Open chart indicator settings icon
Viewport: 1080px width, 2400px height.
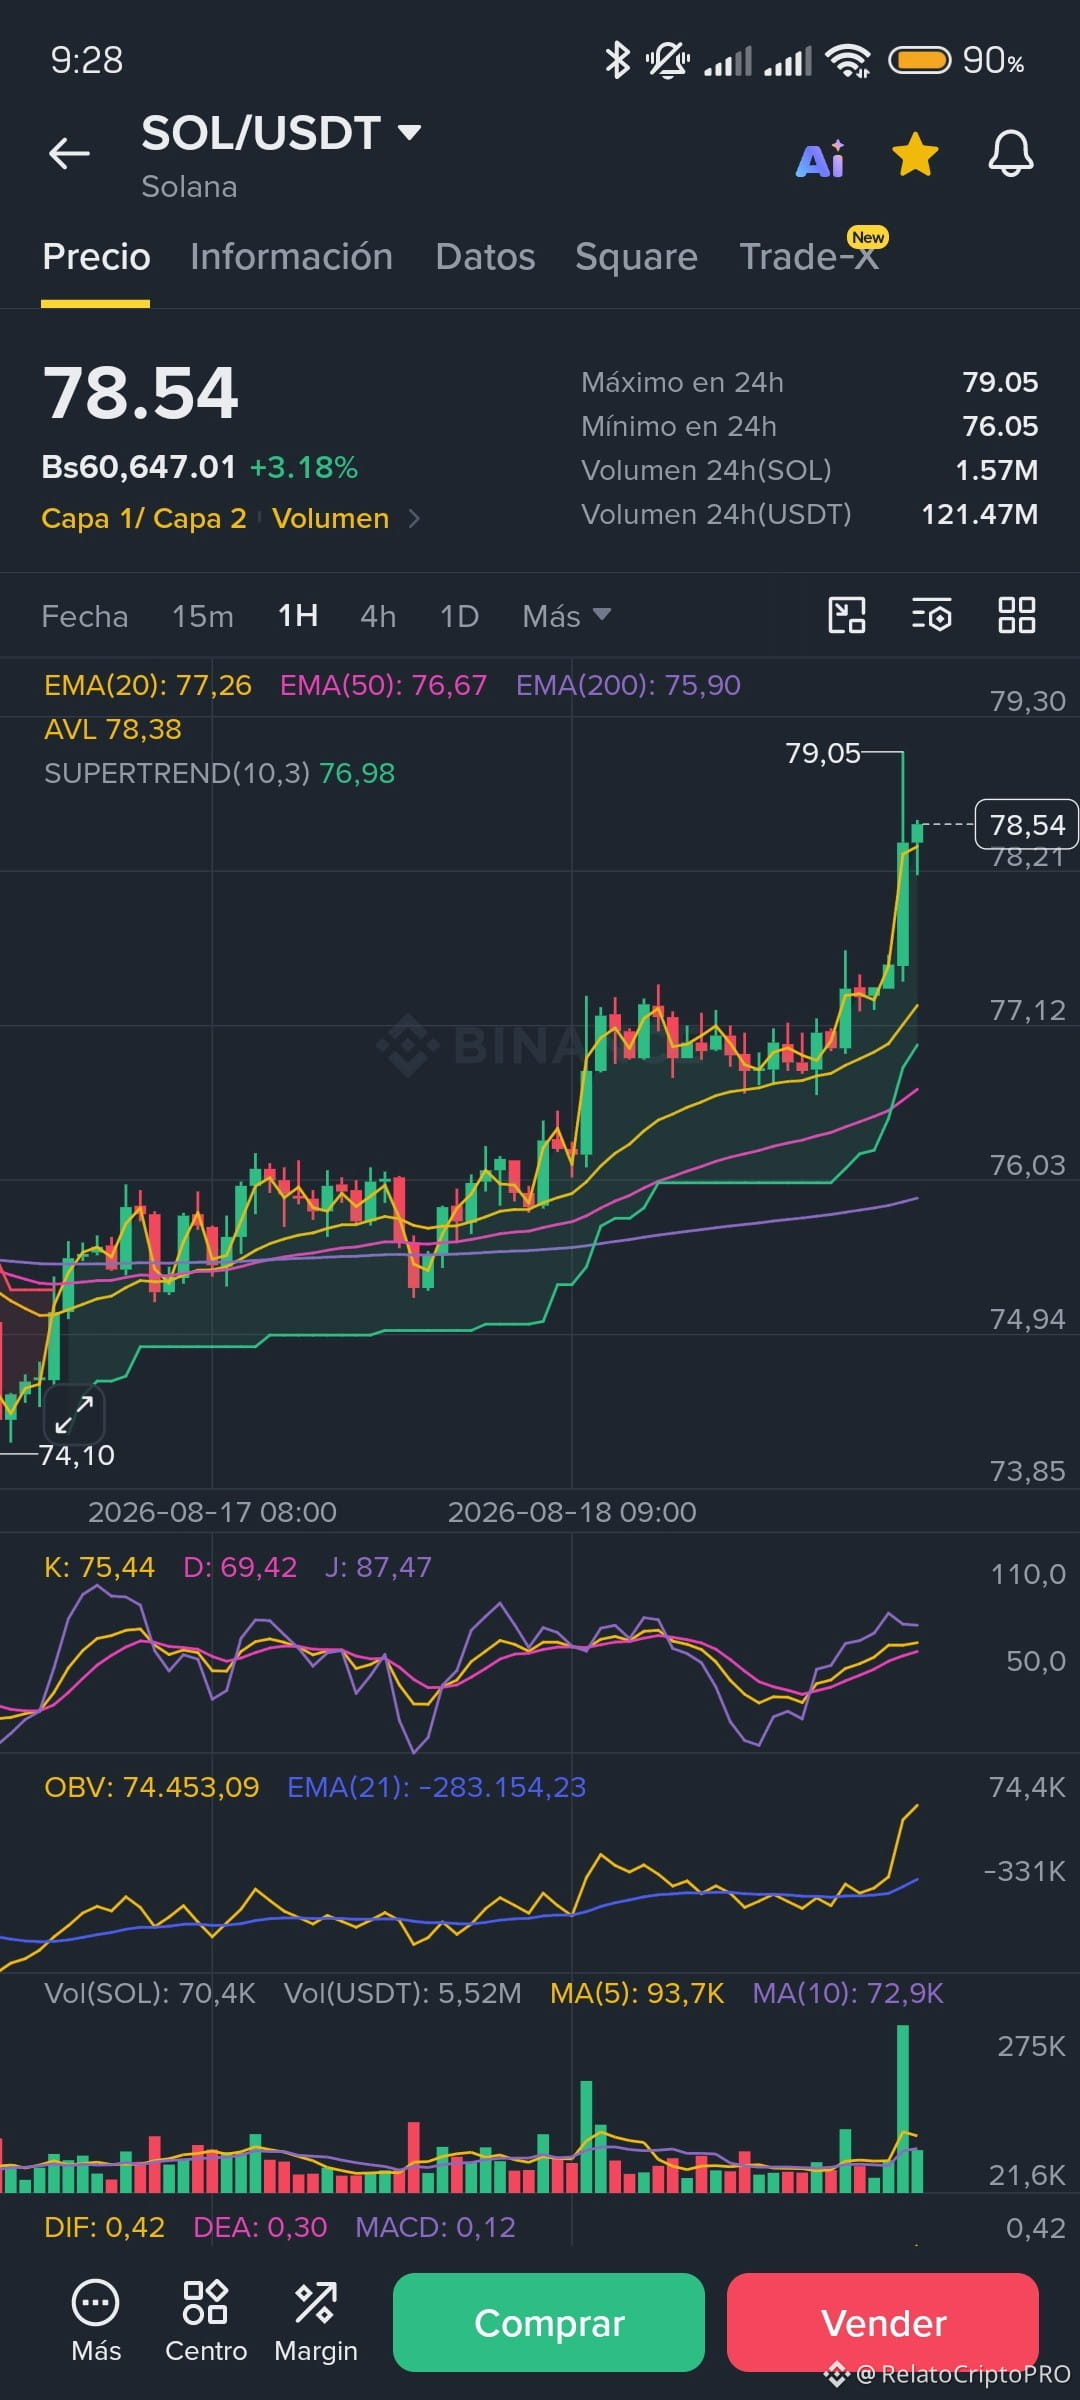tap(932, 615)
